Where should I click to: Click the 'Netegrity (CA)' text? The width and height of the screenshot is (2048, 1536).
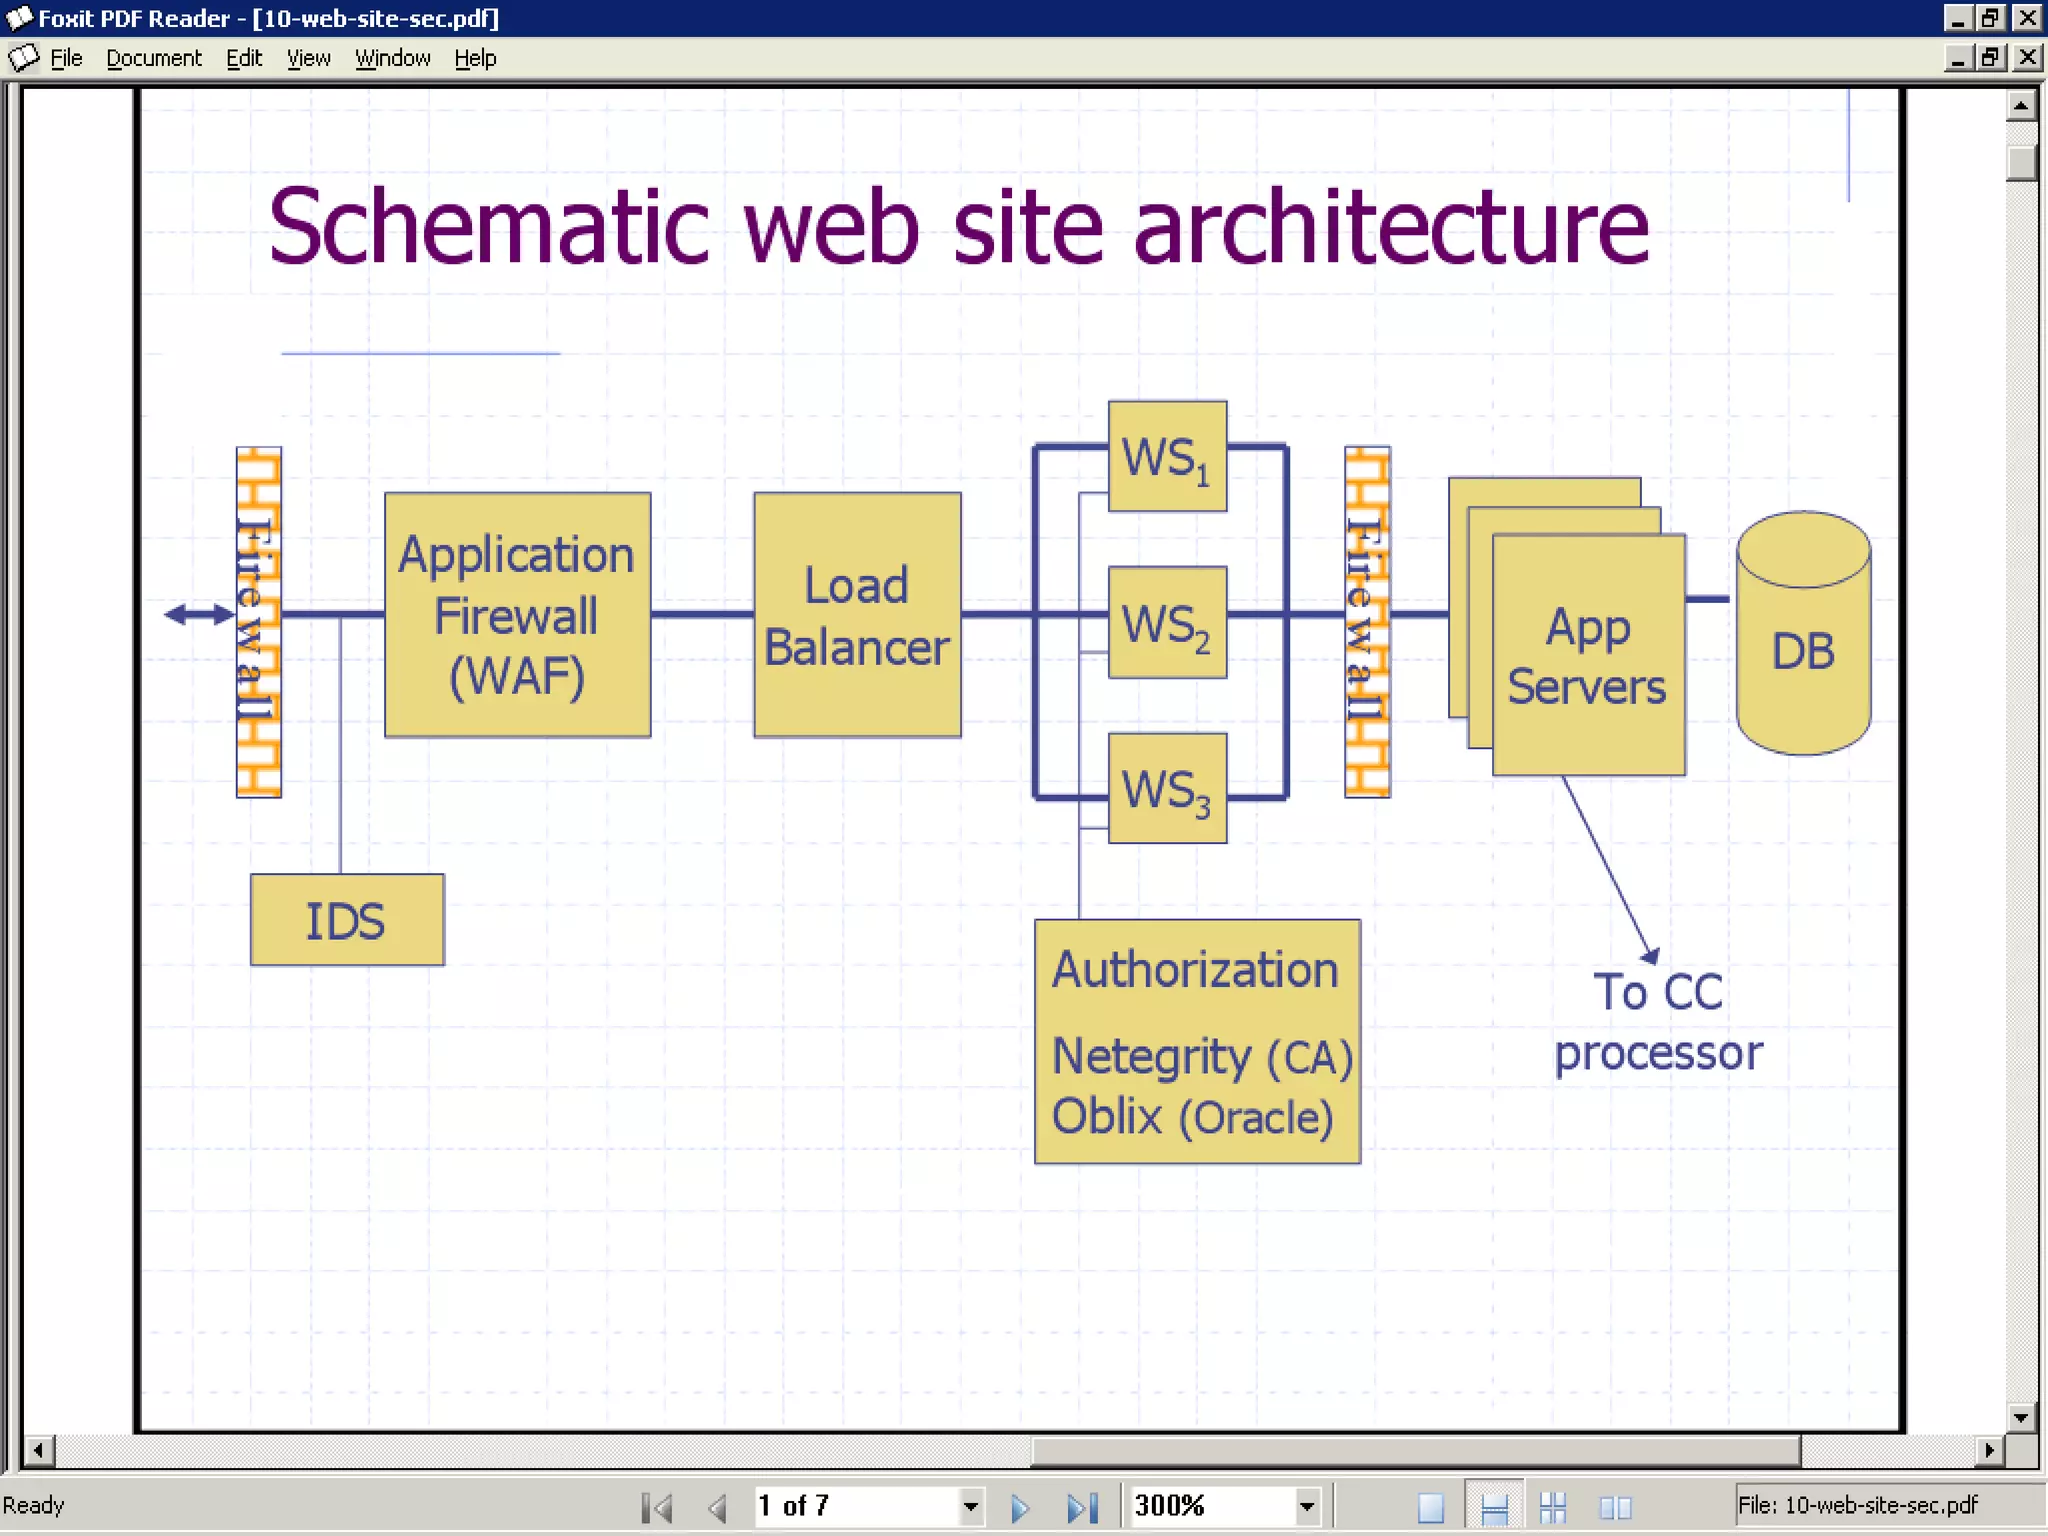1202,1057
